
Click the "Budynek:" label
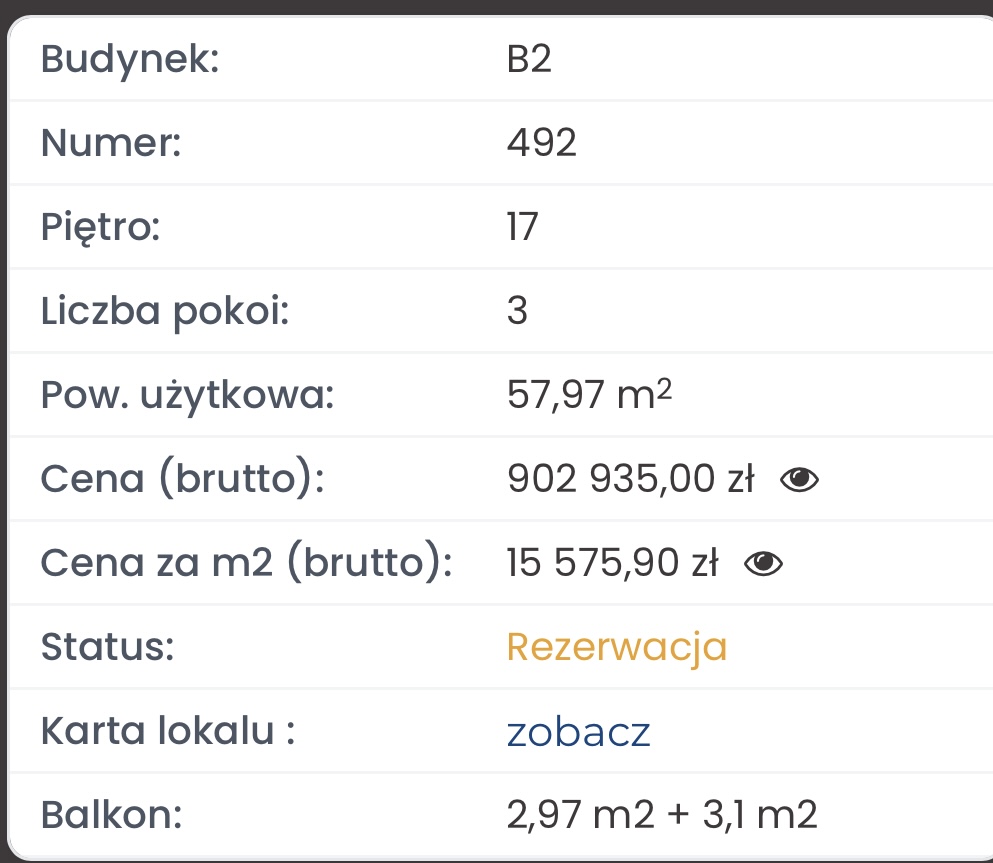click(x=129, y=60)
